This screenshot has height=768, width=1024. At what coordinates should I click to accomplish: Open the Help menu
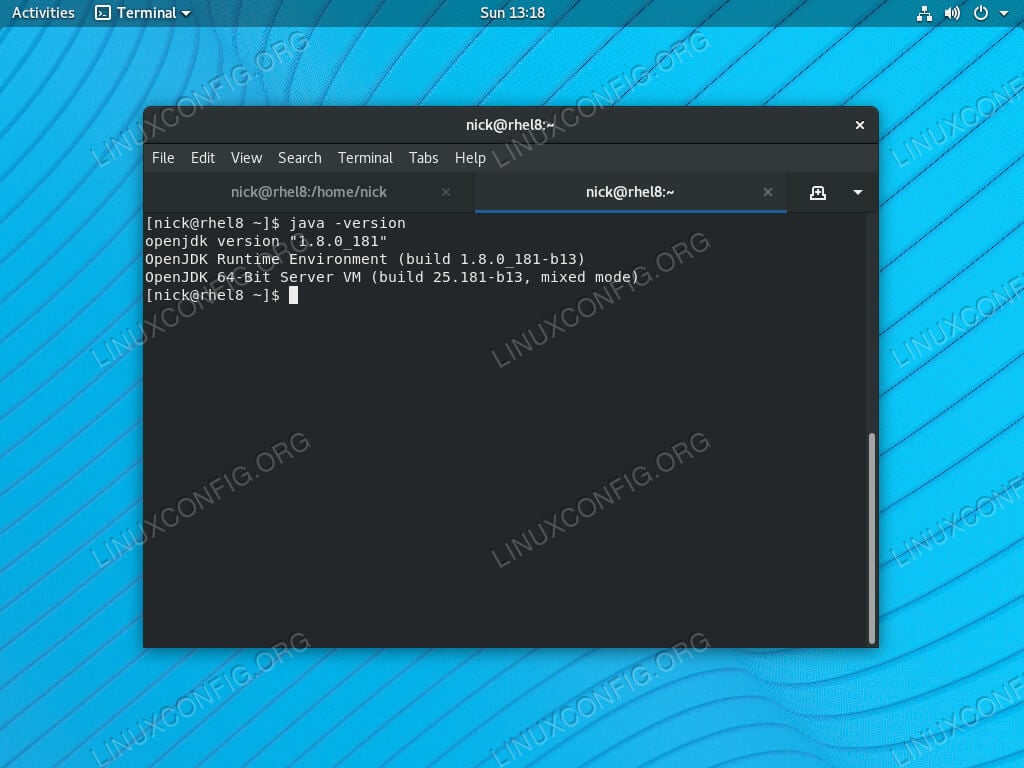coord(470,158)
